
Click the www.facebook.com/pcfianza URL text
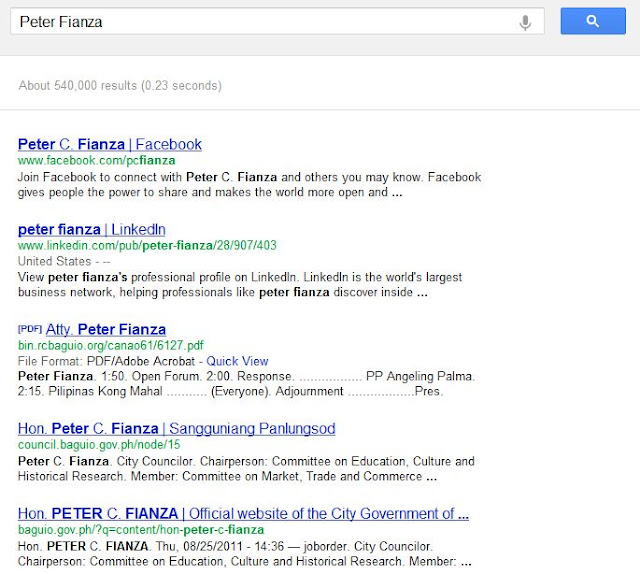tap(97, 160)
